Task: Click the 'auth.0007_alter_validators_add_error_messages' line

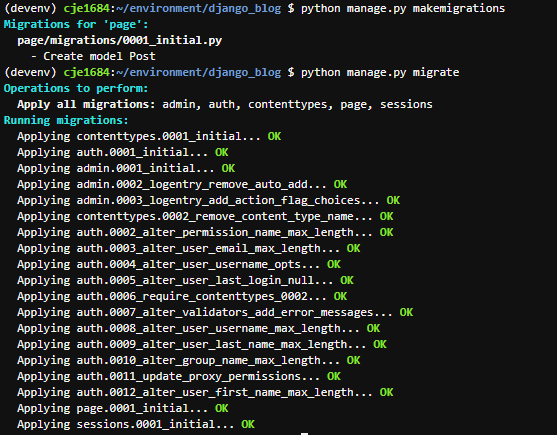Action: 215,312
